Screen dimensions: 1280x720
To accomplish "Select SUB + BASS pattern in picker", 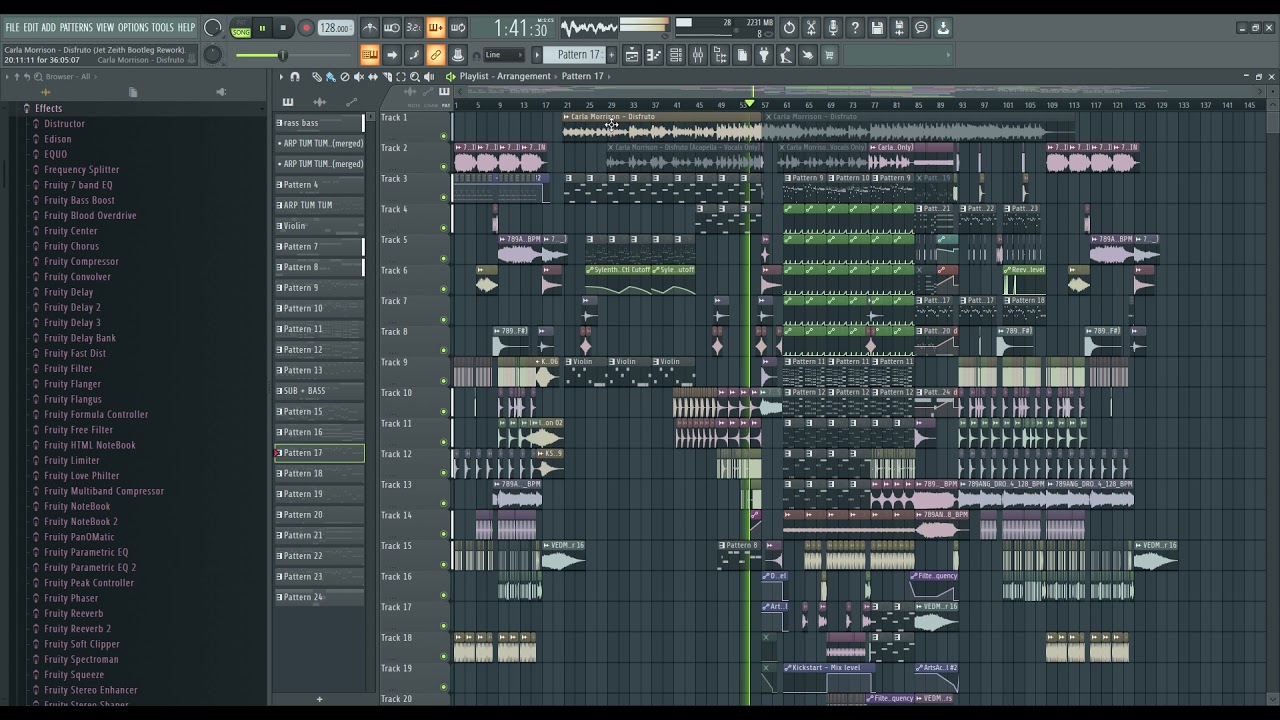I will pyautogui.click(x=320, y=391).
